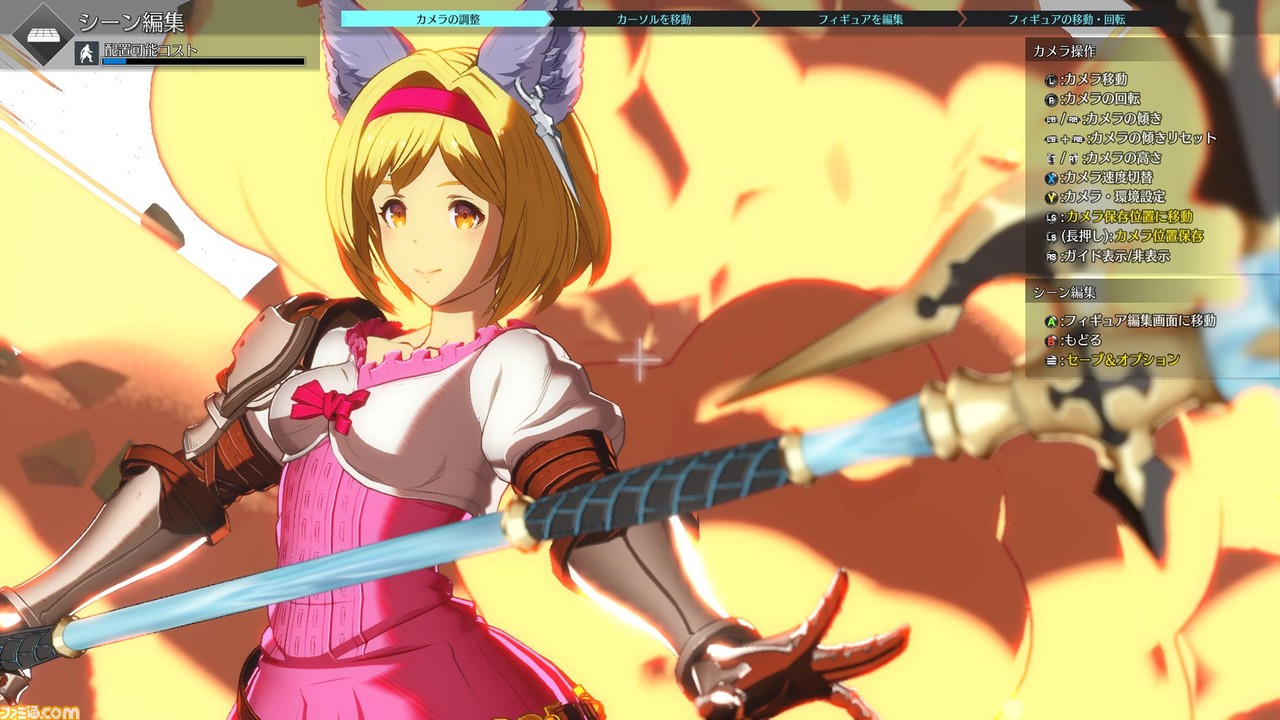Viewport: 1280px width, 720px height.
Task: Click the Y button icon for カメラ・環境設定
Action: tap(1051, 197)
